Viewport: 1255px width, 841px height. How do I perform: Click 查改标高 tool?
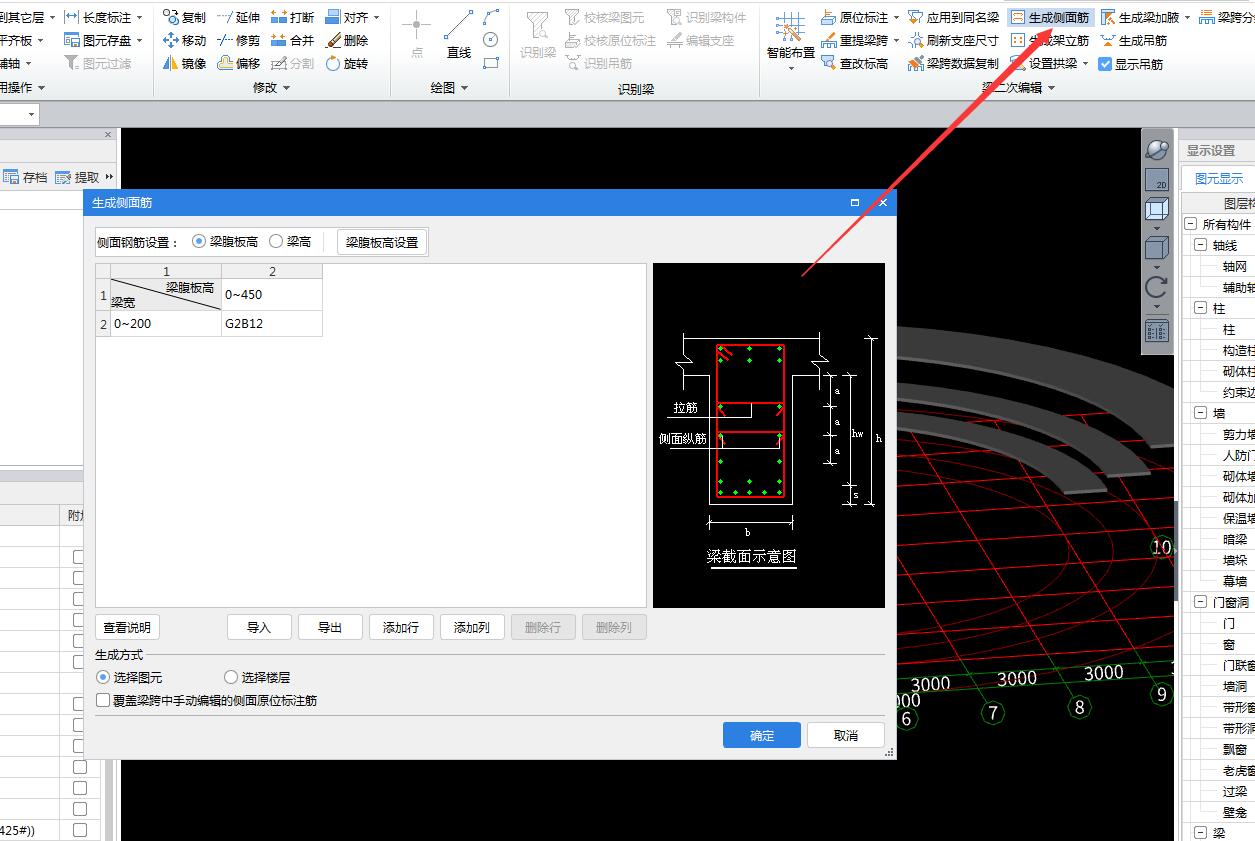(x=854, y=63)
